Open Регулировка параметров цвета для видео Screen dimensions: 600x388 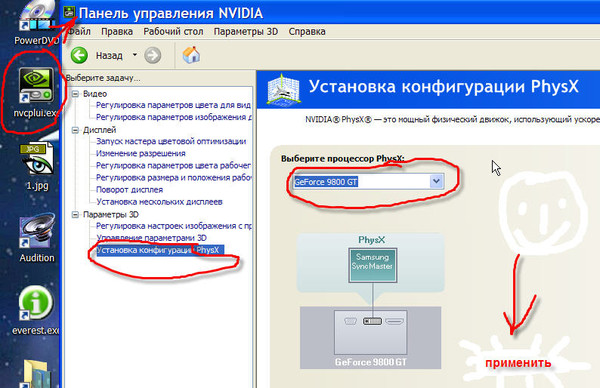[x=173, y=105]
